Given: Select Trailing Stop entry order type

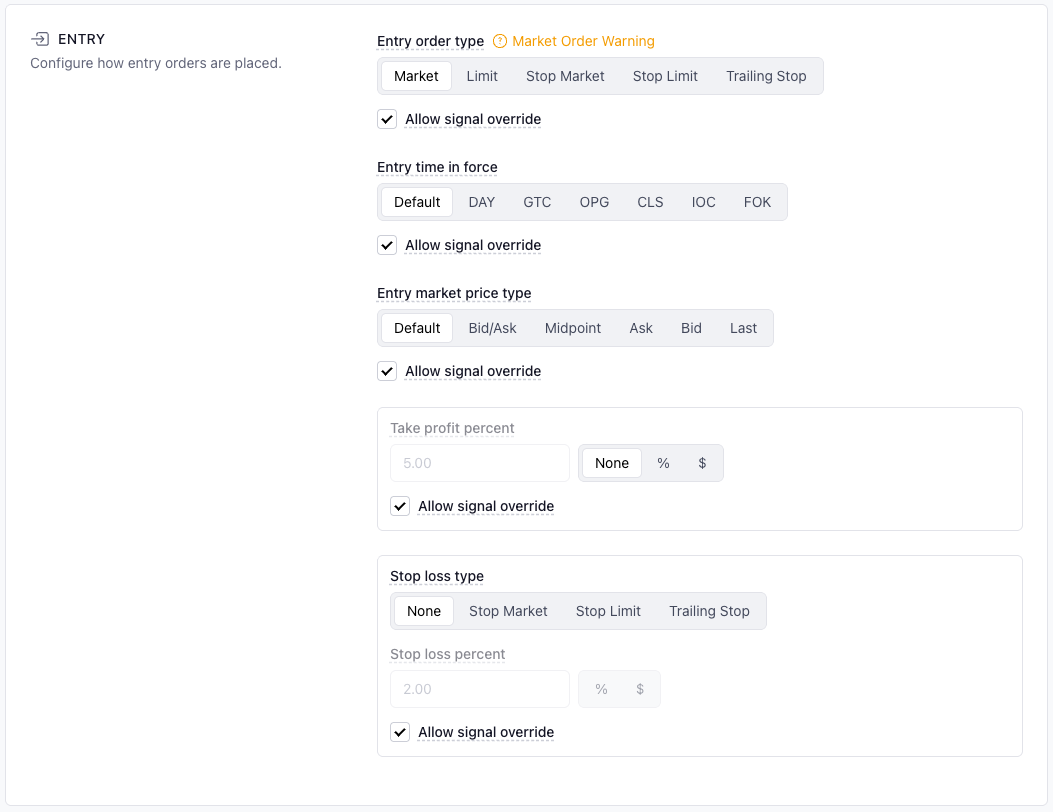Looking at the screenshot, I should 766,76.
